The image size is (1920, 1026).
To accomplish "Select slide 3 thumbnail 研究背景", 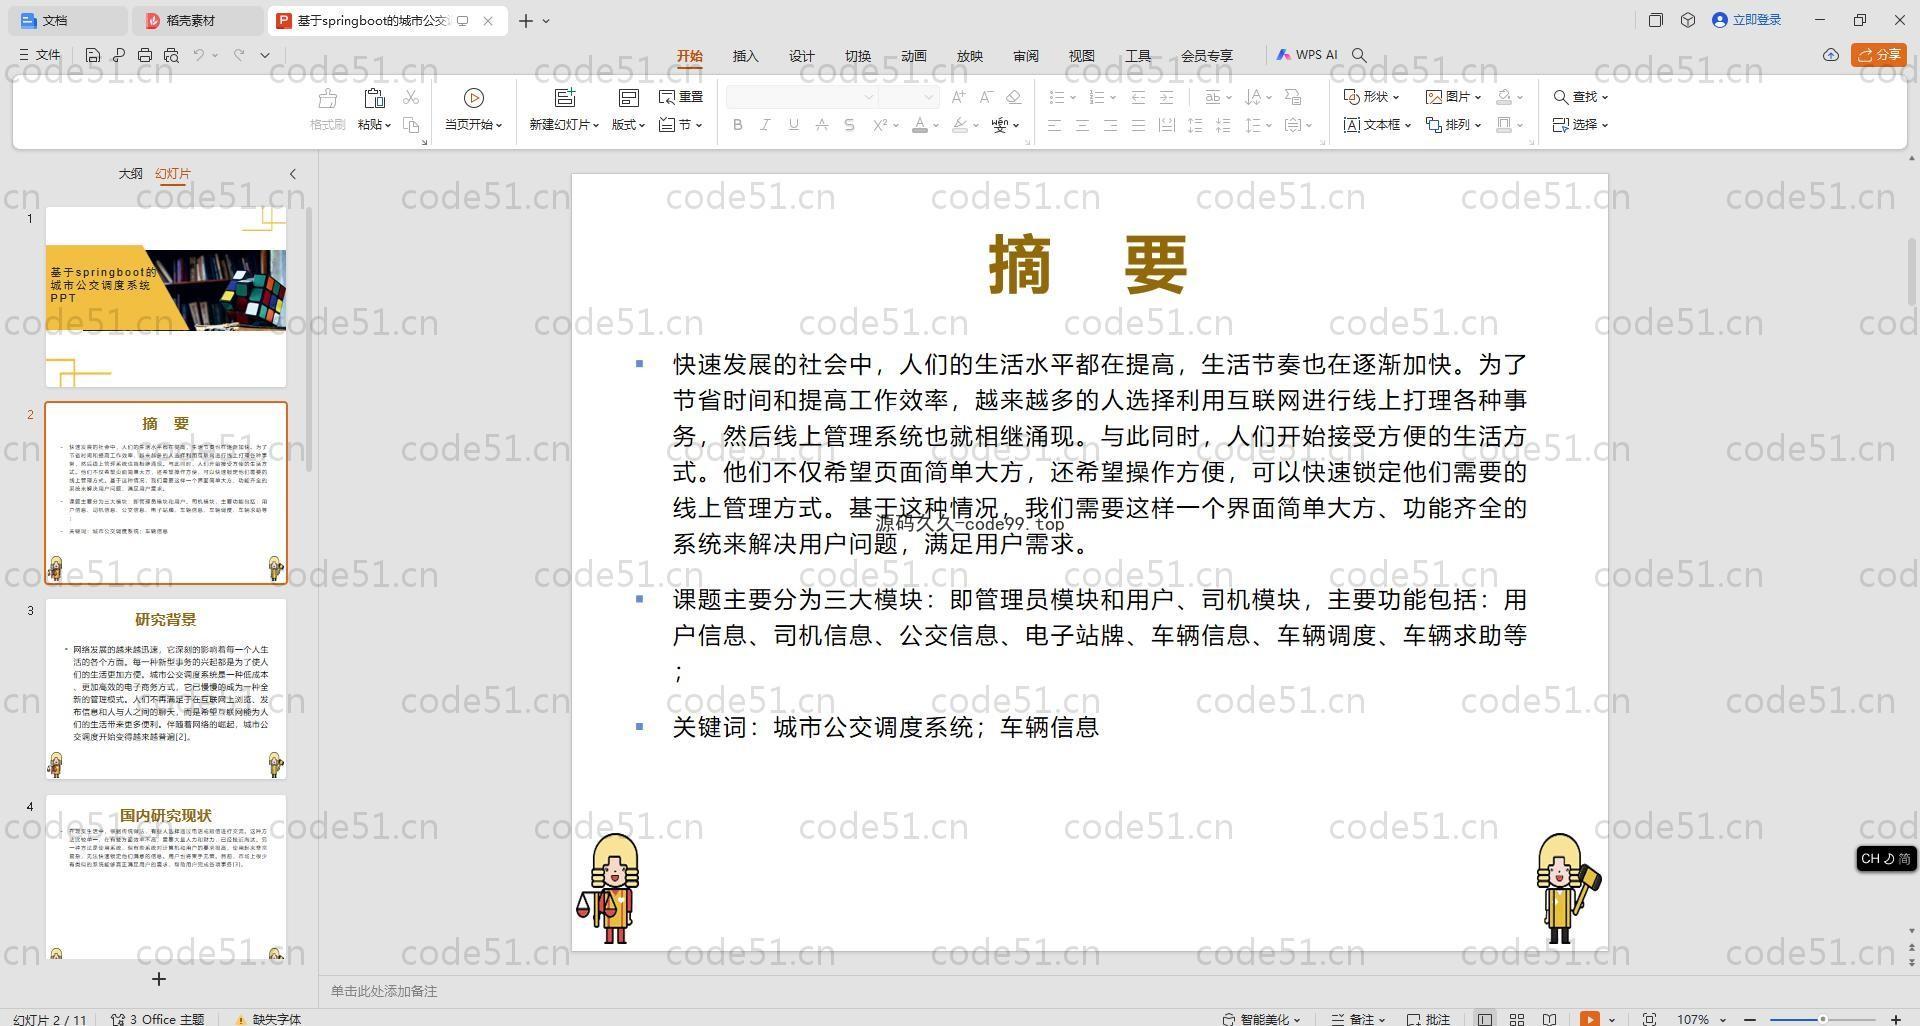I will pos(166,689).
